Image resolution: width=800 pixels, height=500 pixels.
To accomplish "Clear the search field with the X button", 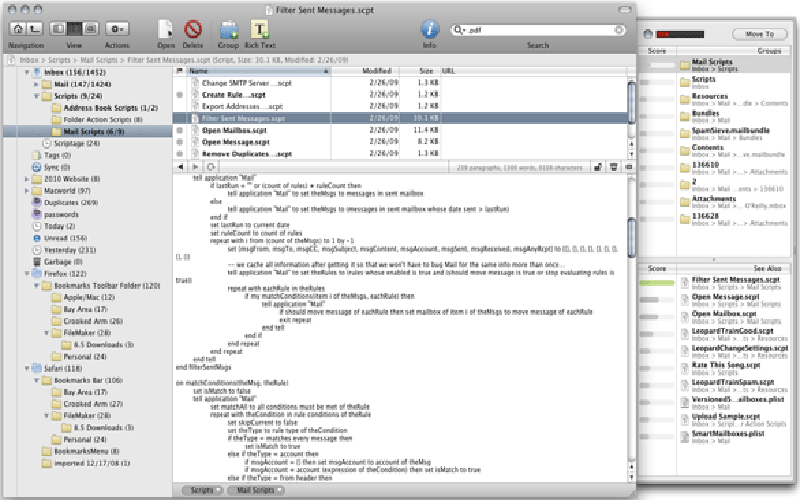I will click(x=619, y=30).
